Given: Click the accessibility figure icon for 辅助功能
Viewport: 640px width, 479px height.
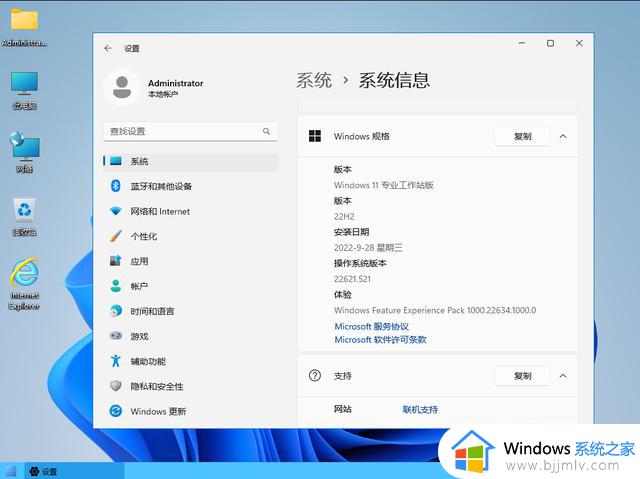Looking at the screenshot, I should coord(116,361).
